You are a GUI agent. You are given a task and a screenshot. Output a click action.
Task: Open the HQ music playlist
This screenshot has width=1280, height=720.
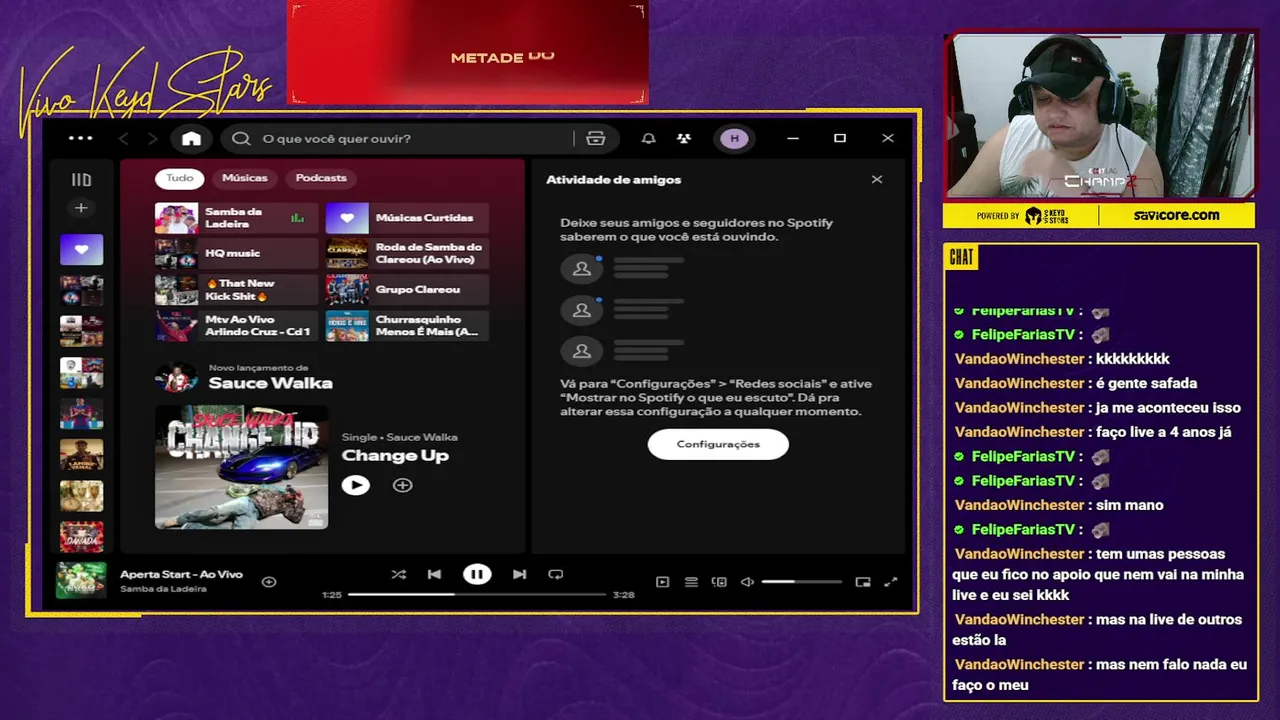(x=236, y=254)
